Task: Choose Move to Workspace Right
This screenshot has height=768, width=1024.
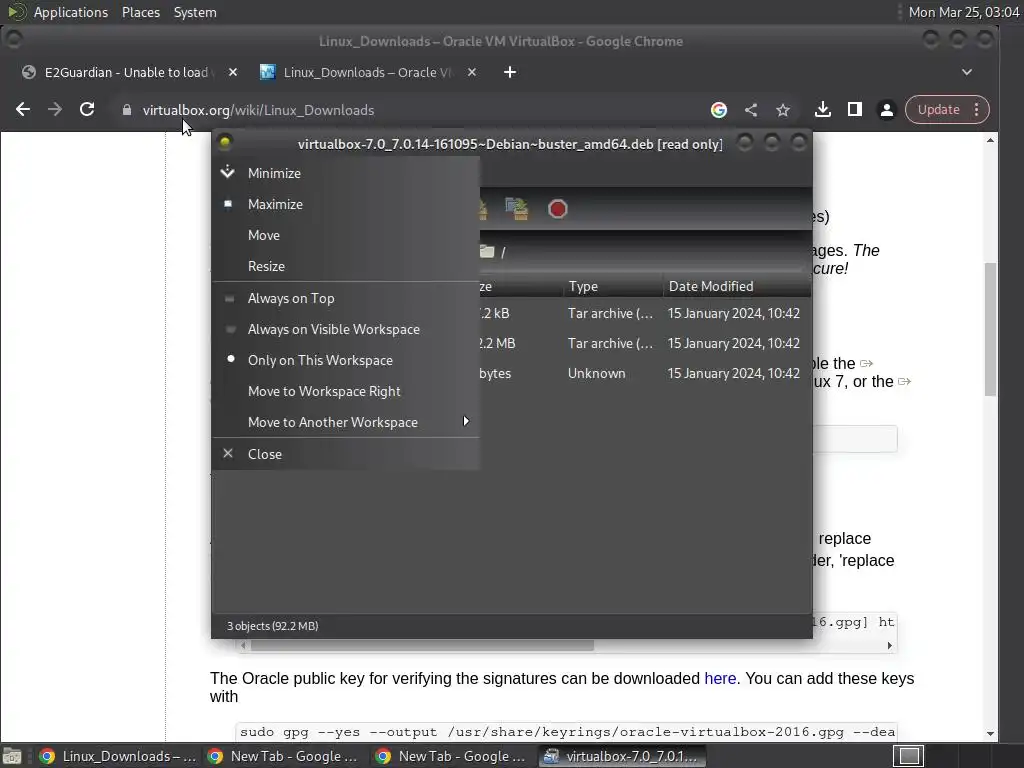Action: tap(346, 391)
